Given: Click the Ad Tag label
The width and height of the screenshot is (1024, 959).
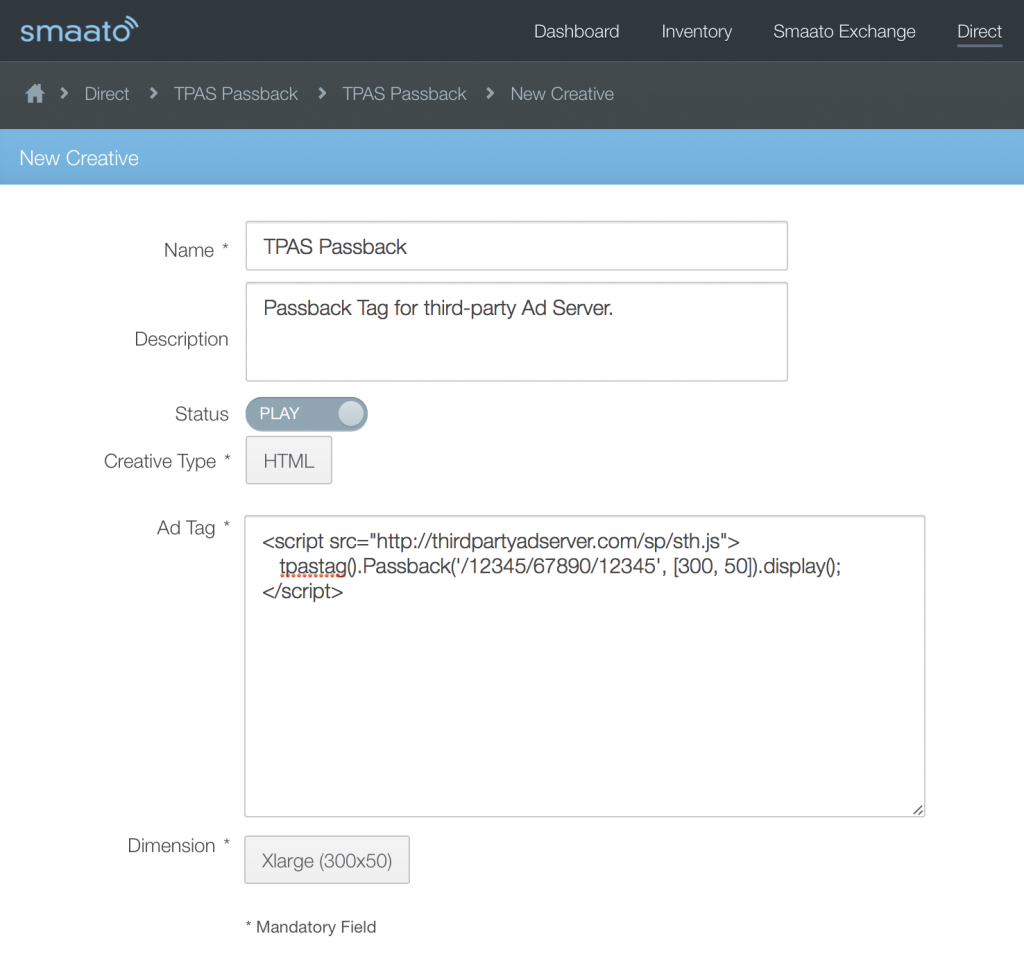Looking at the screenshot, I should click(x=185, y=528).
